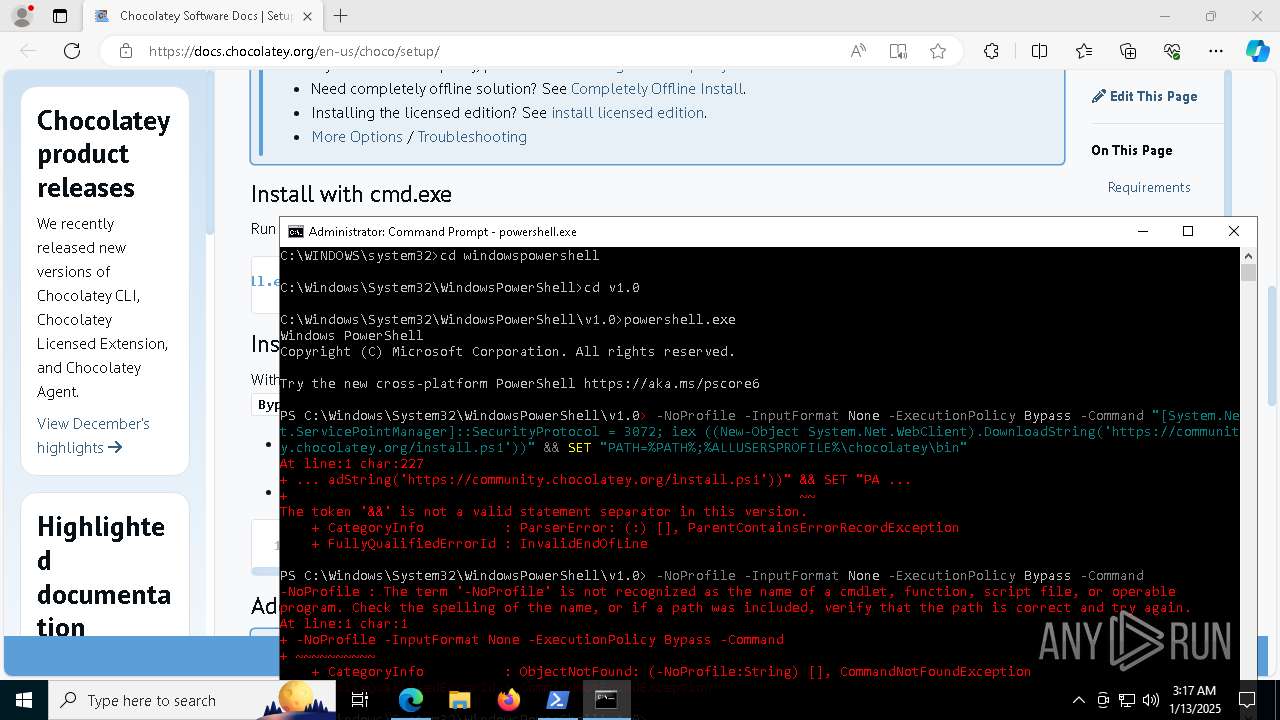1280x720 pixels.
Task: Open network status tray icon
Action: tap(1127, 700)
